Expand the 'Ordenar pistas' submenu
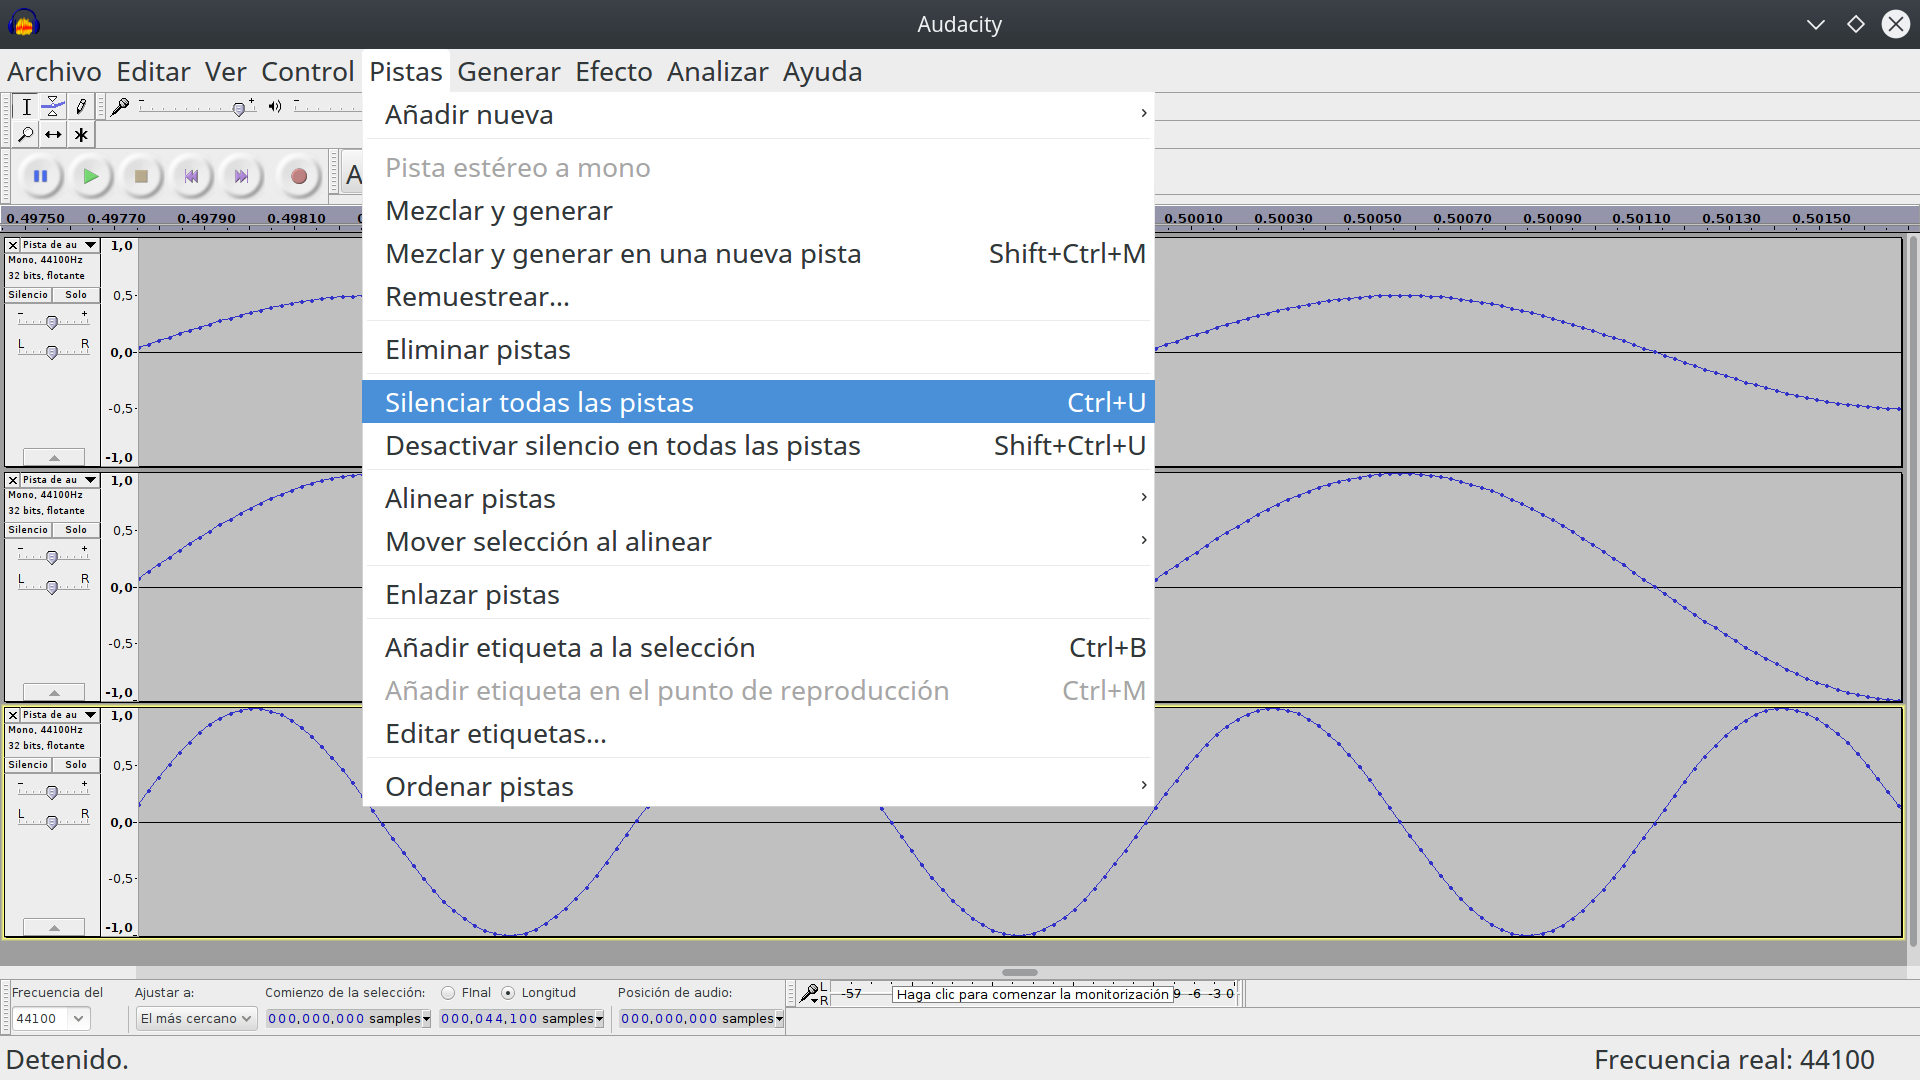The width and height of the screenshot is (1920, 1080). (x=758, y=787)
